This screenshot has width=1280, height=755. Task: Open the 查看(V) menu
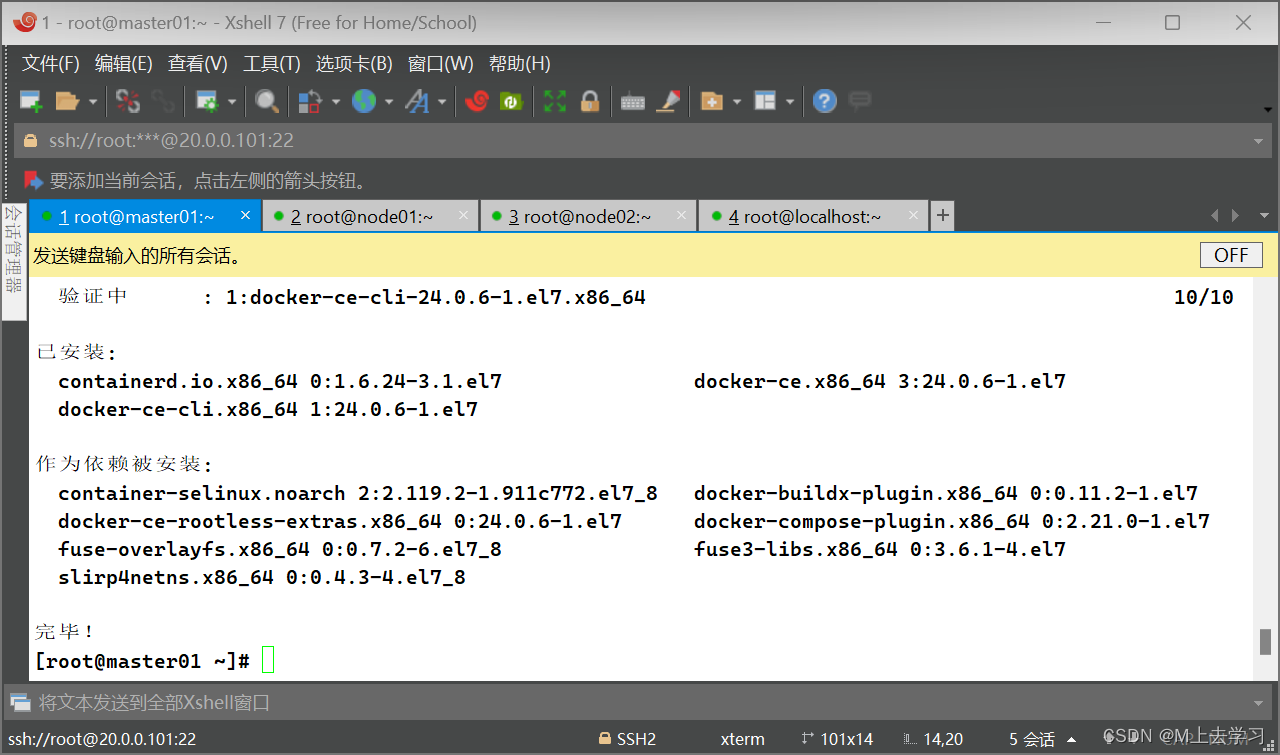point(198,64)
